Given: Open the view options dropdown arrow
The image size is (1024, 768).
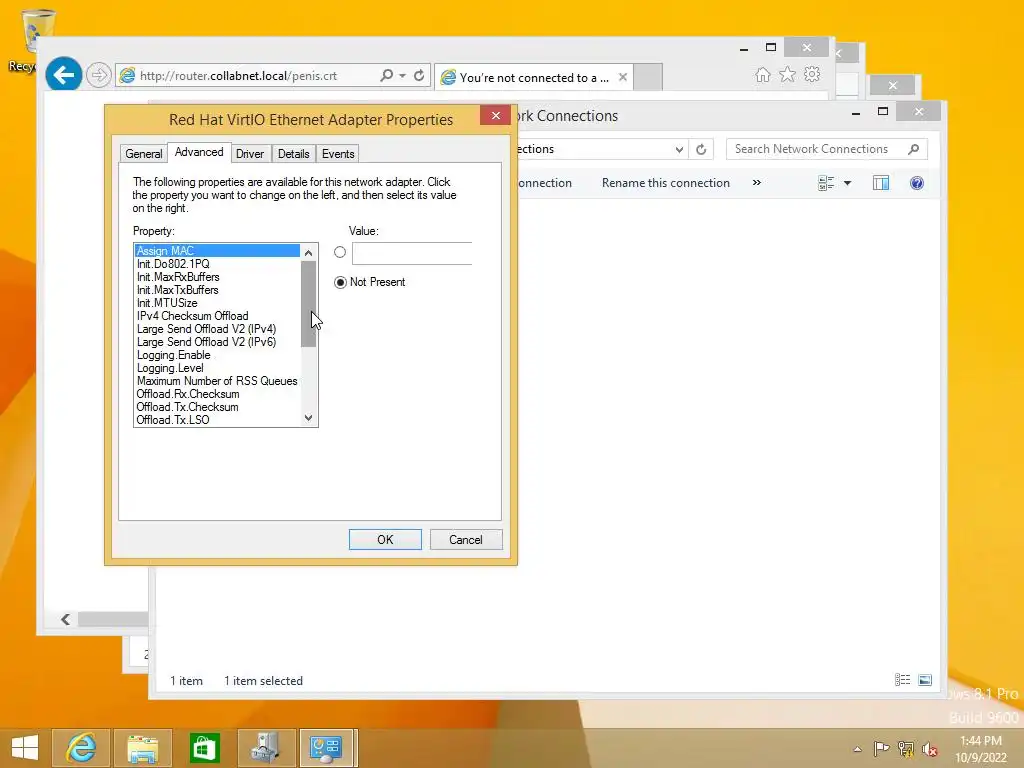Looking at the screenshot, I should pos(848,184).
